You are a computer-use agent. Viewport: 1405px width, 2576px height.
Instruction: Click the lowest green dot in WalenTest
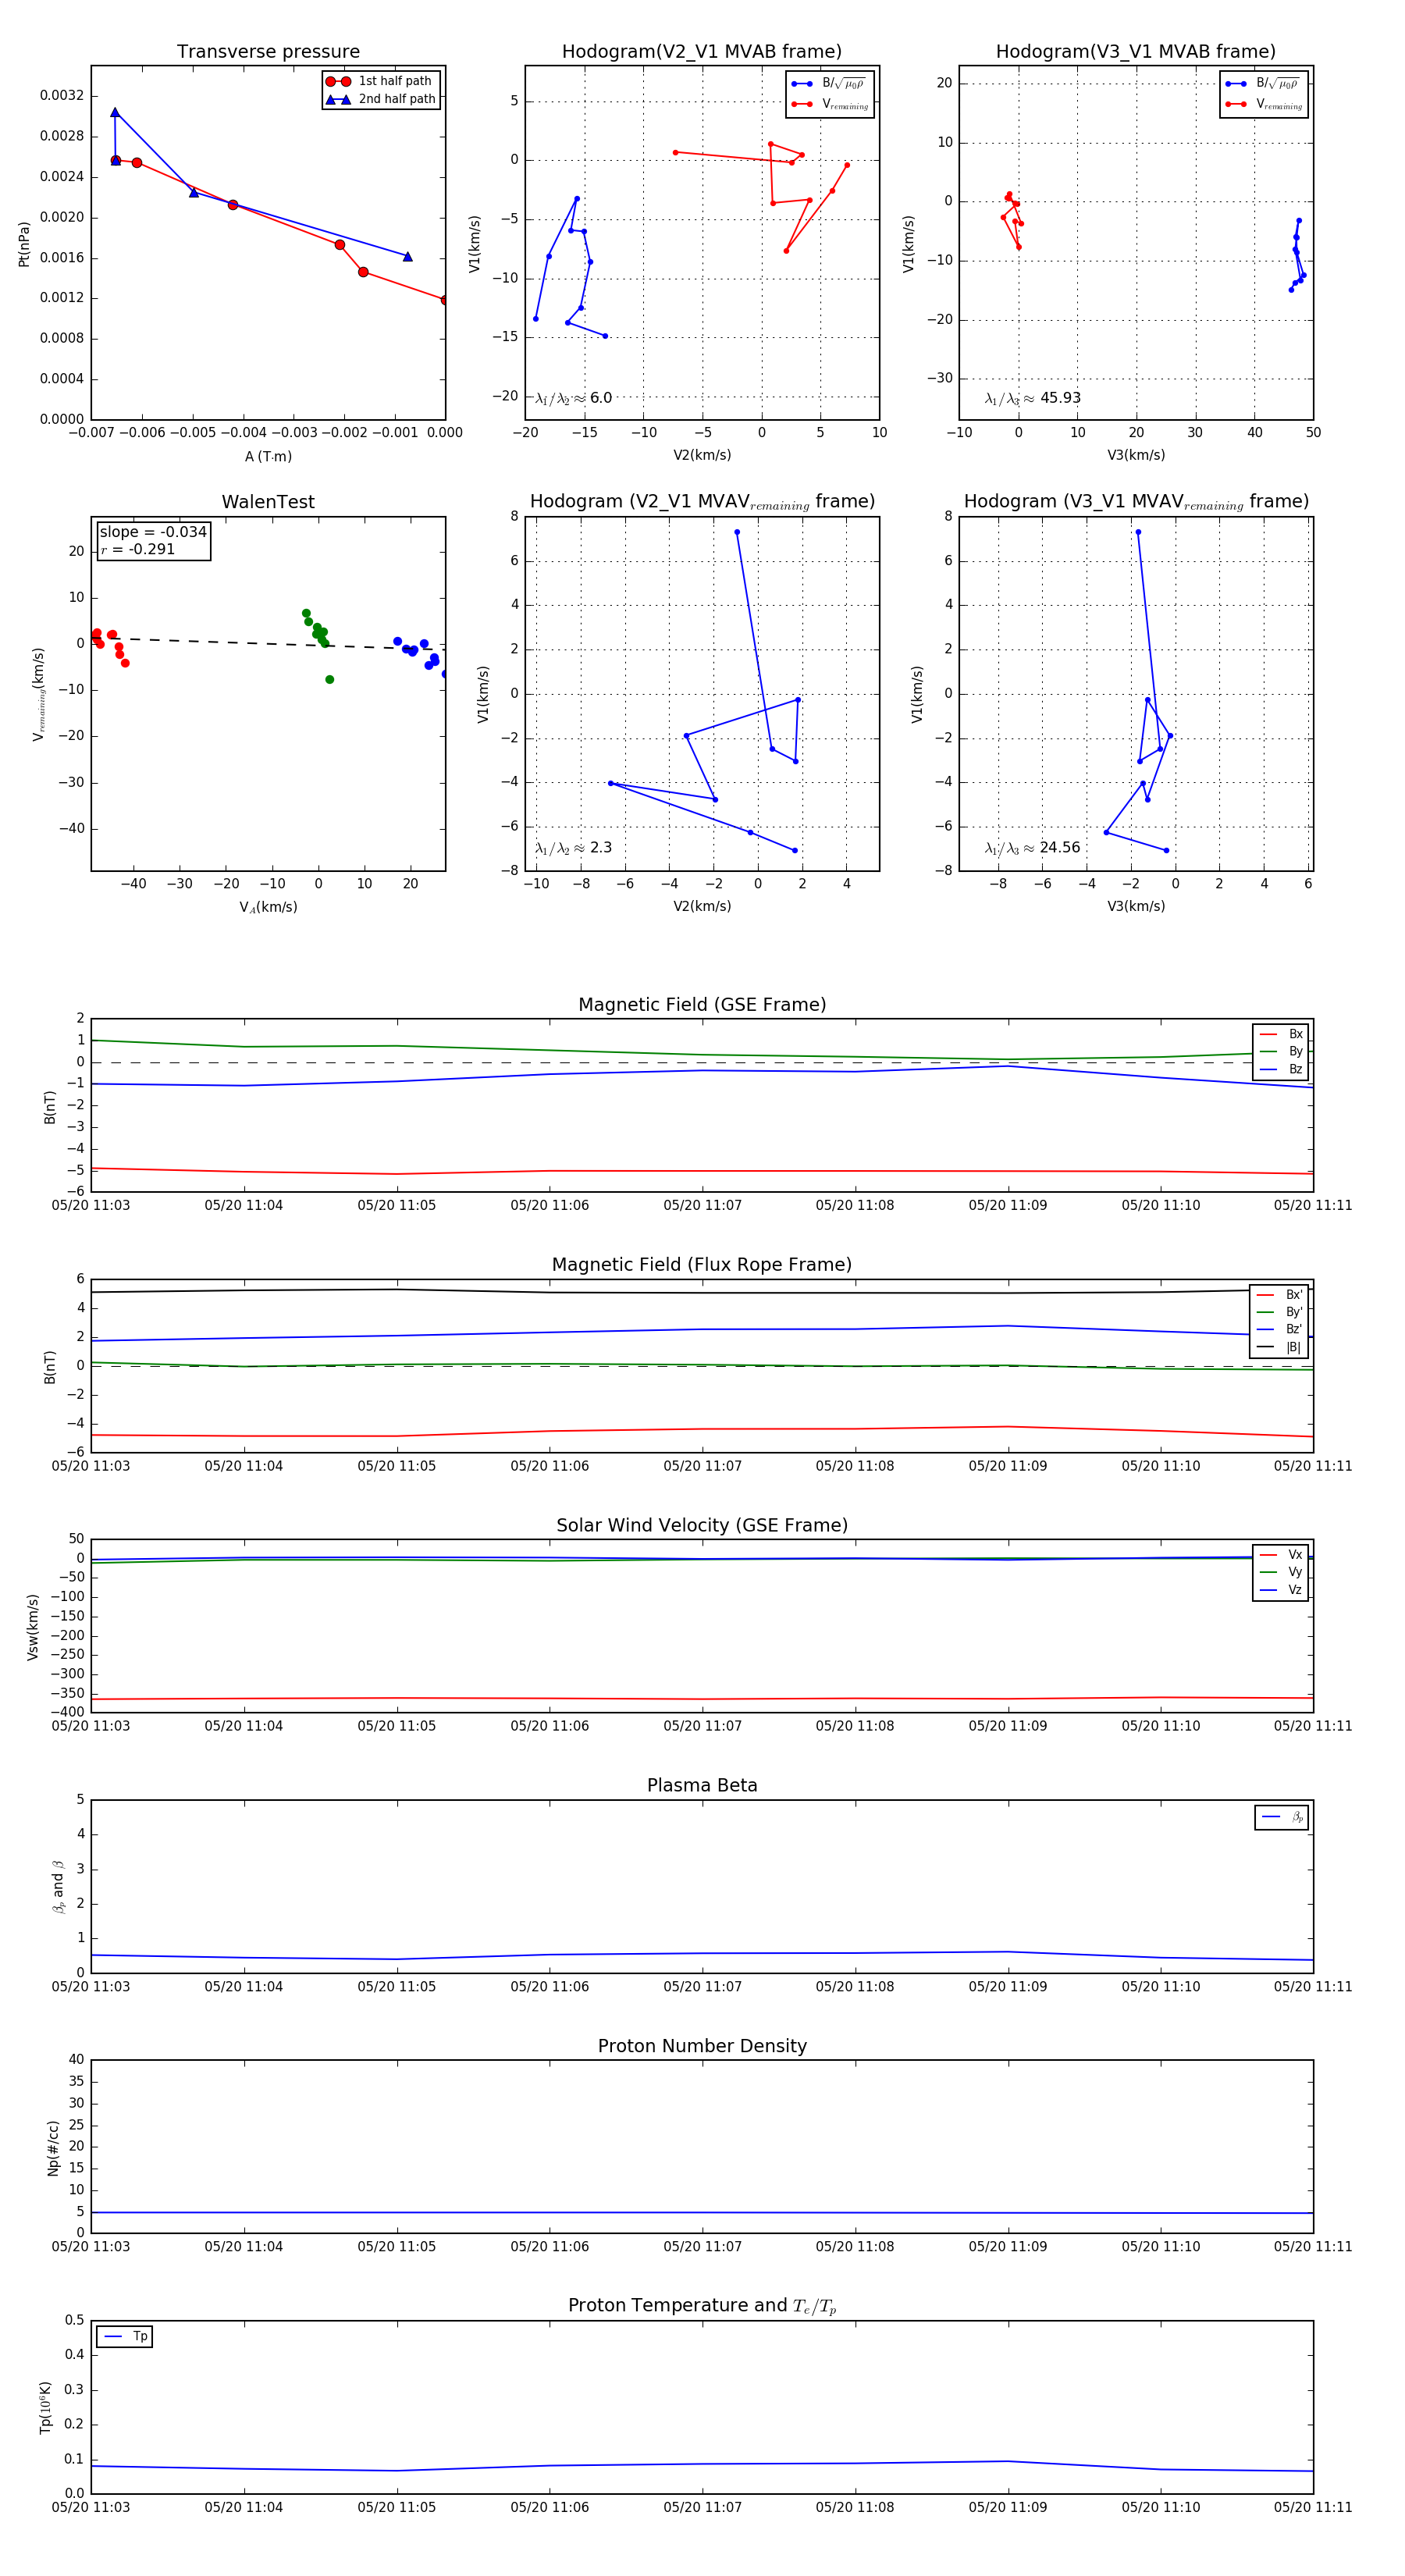click(330, 680)
